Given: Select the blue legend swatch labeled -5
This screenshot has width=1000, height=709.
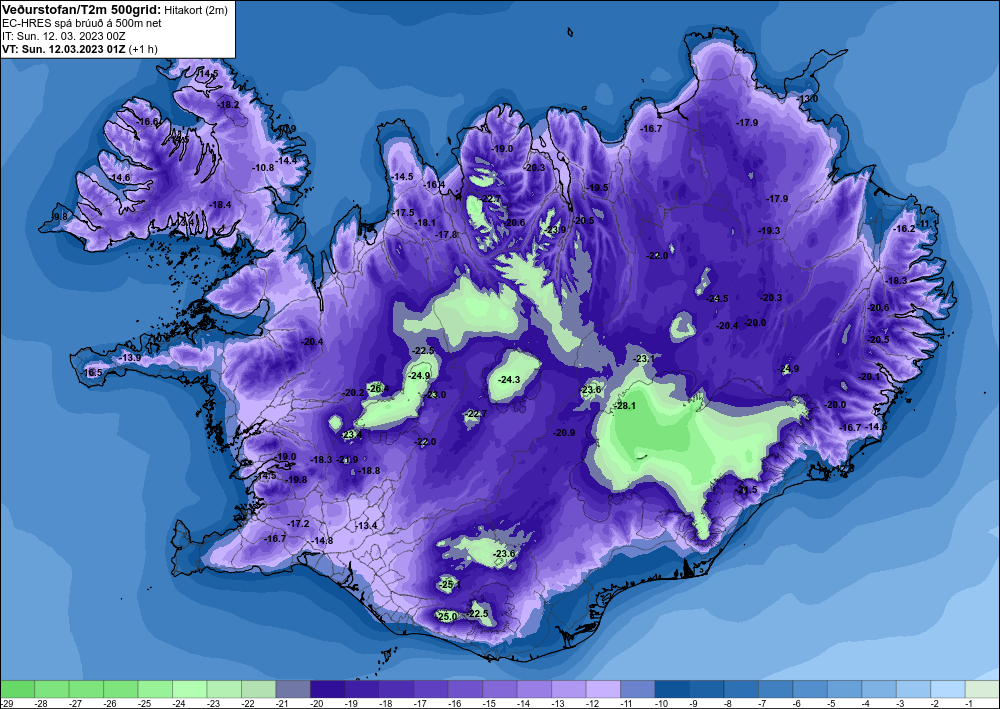Looking at the screenshot, I should click(844, 689).
